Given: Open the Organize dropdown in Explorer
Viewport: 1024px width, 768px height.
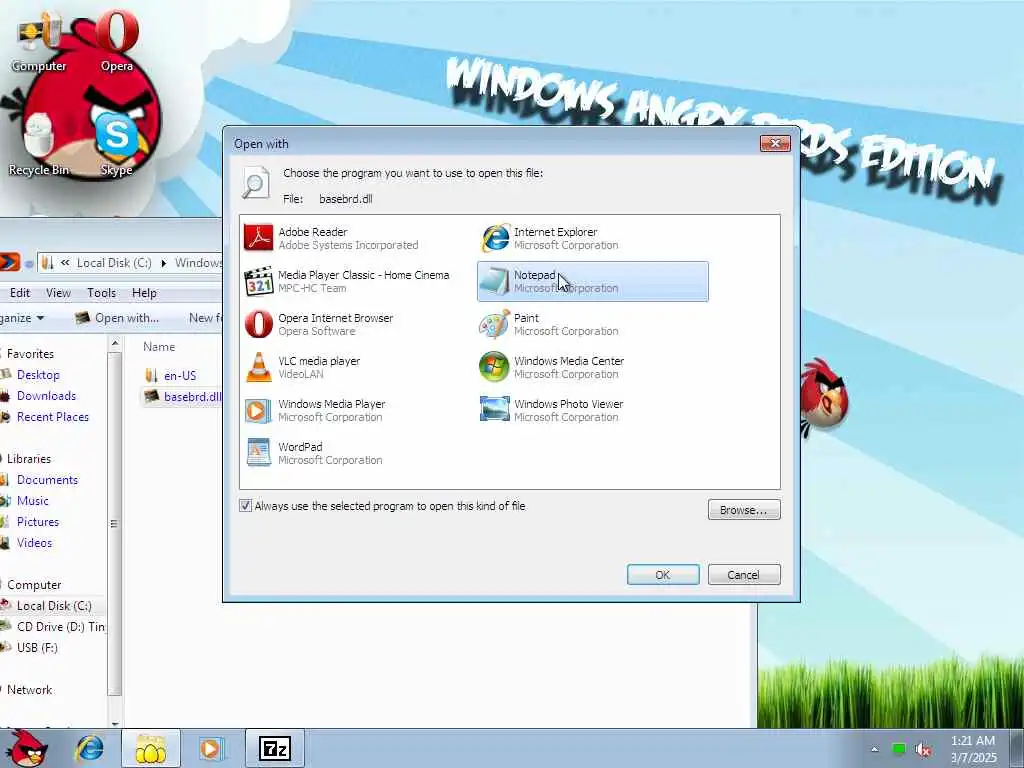Looking at the screenshot, I should click(x=22, y=318).
